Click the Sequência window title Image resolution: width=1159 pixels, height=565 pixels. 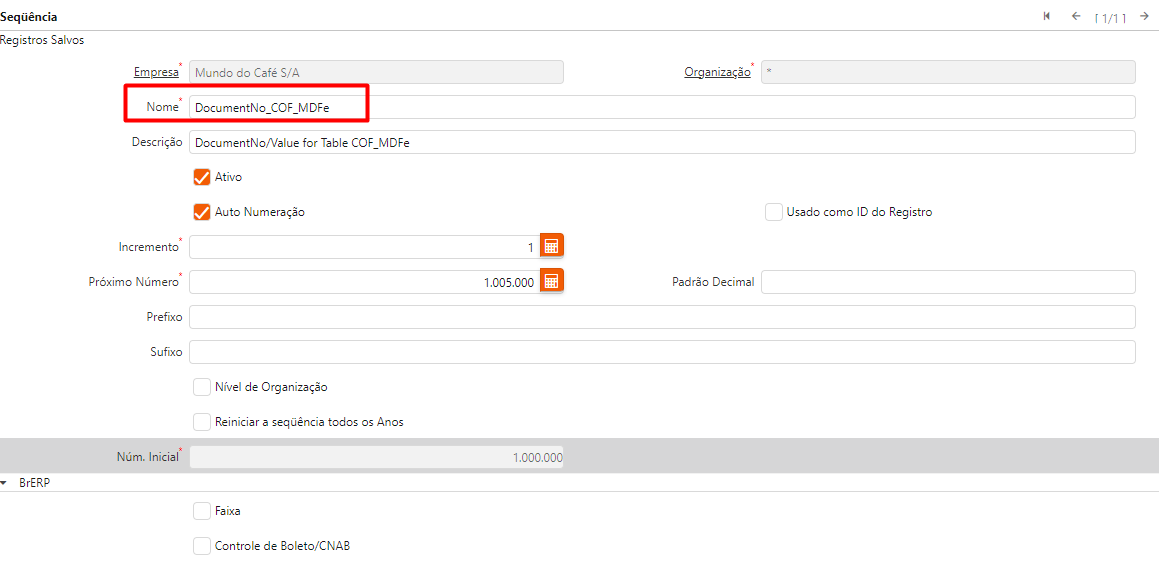[29, 16]
